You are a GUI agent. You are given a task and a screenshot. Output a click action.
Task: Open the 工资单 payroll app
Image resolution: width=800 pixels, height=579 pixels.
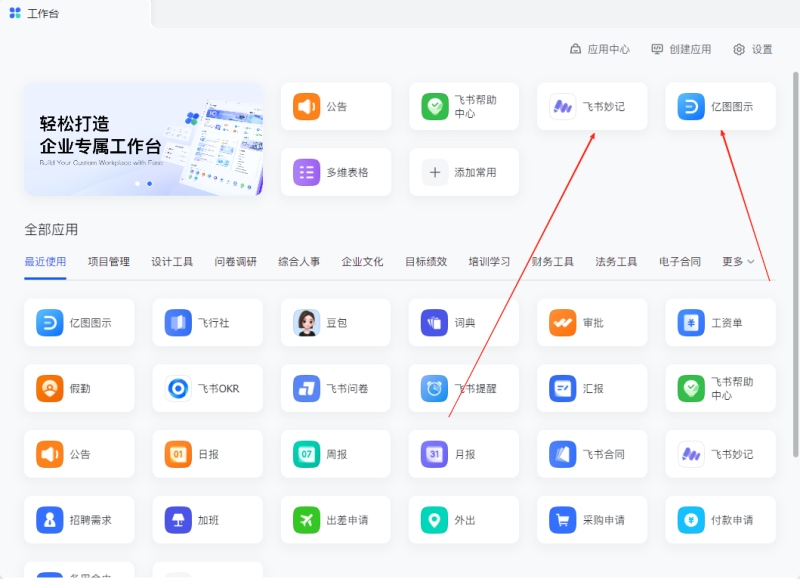720,322
